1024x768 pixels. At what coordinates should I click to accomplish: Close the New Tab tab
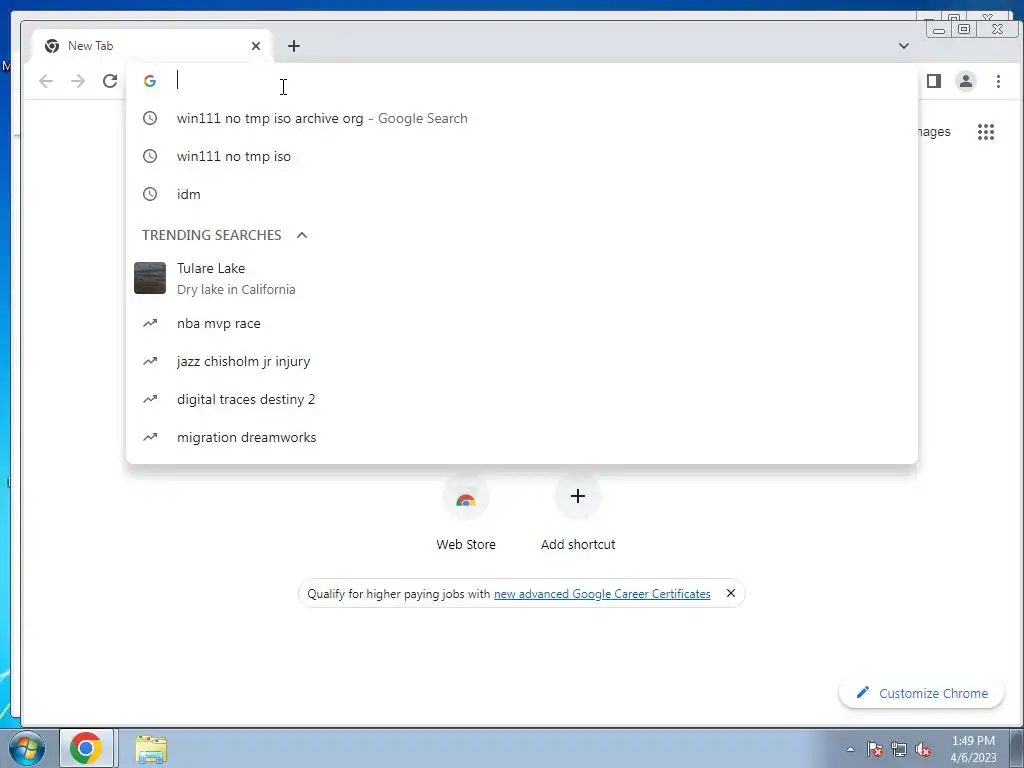[256, 46]
